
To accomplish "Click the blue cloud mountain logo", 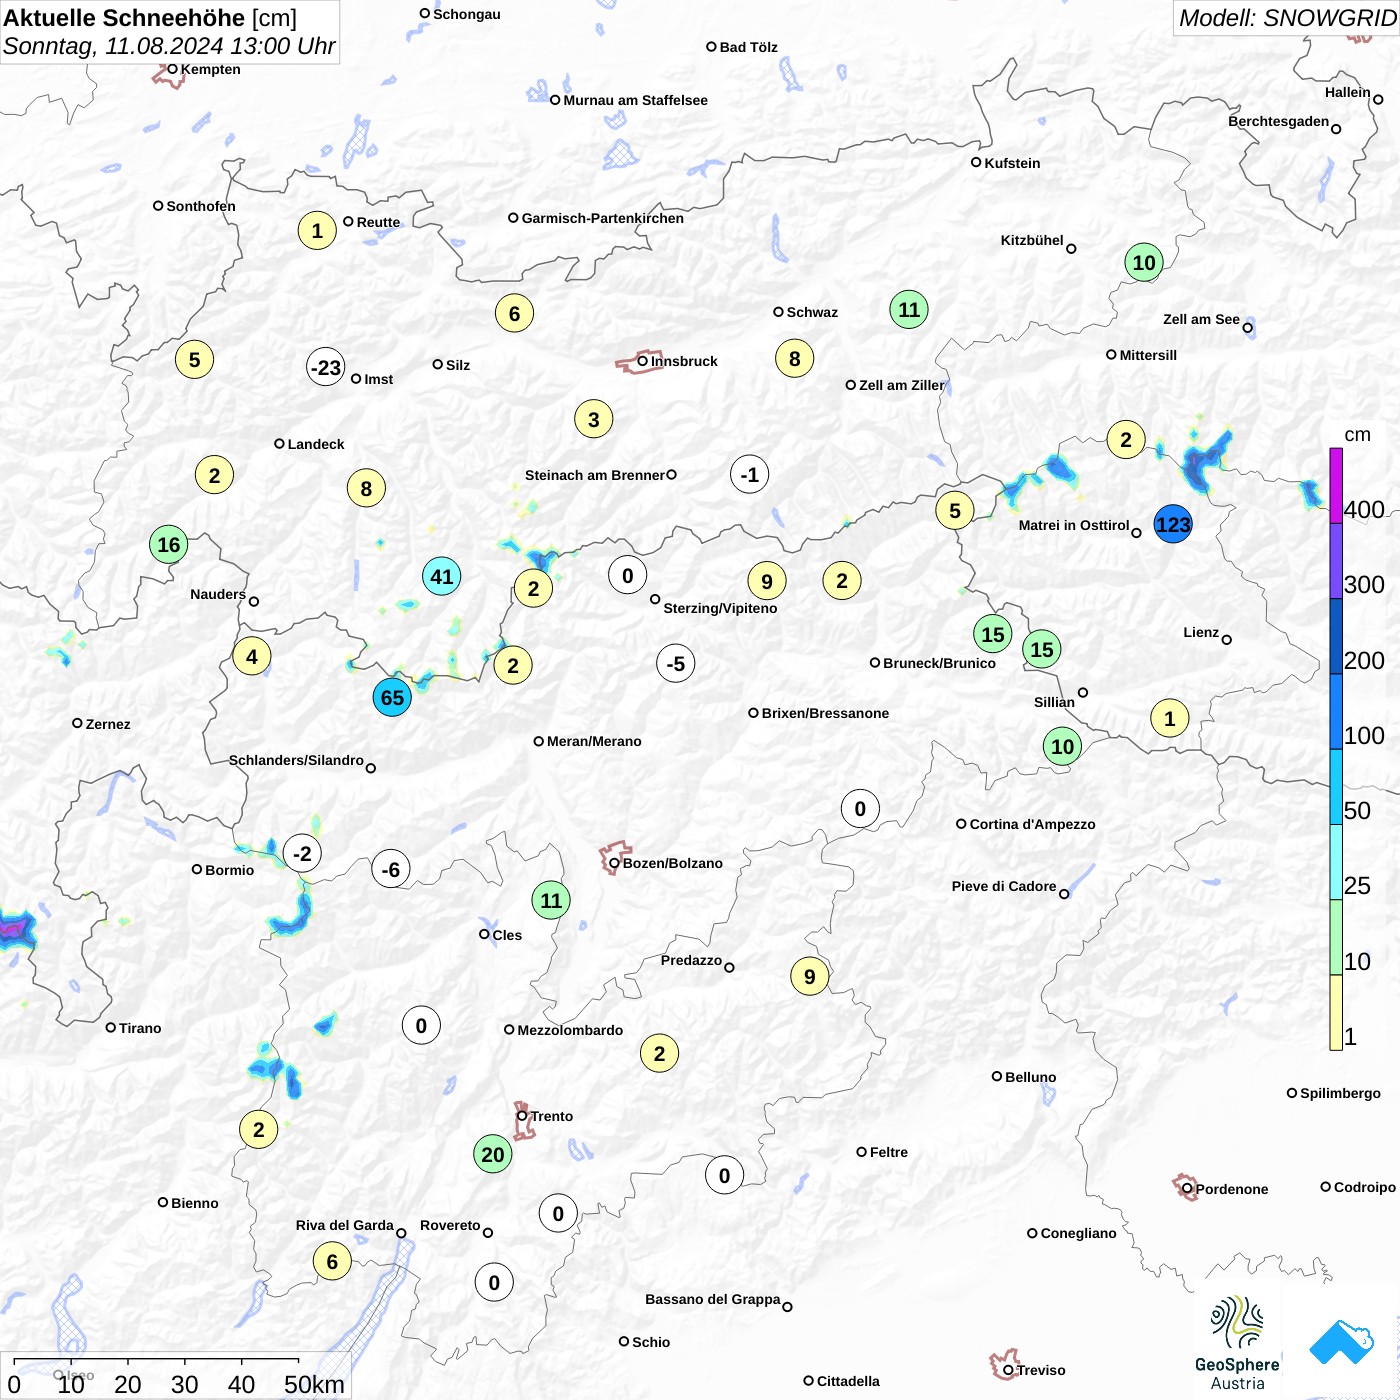I will pyautogui.click(x=1341, y=1342).
